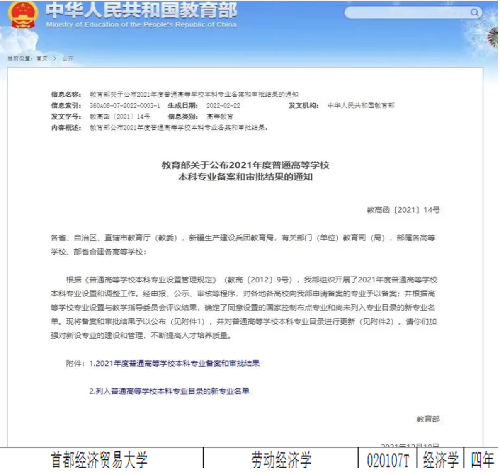Select the 信息类别 value 高等教育
The width and height of the screenshot is (500, 475).
pyautogui.click(x=220, y=117)
